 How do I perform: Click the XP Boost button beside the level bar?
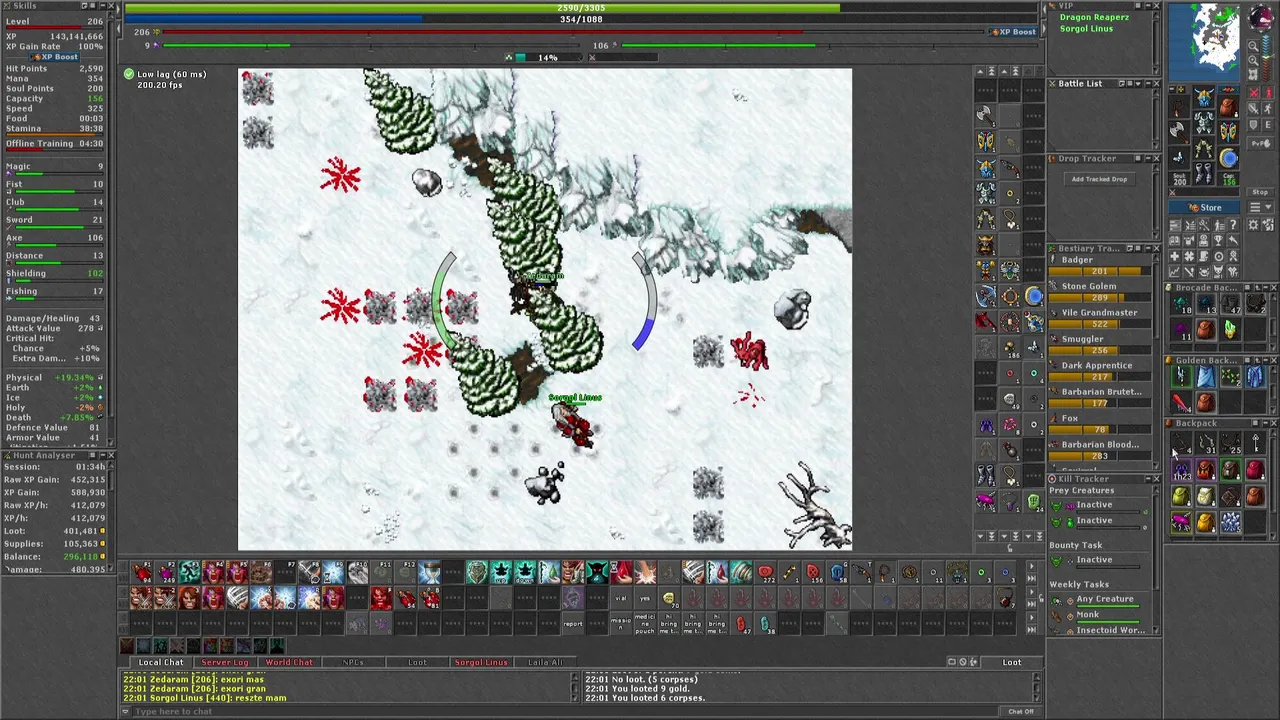[x=1012, y=32]
